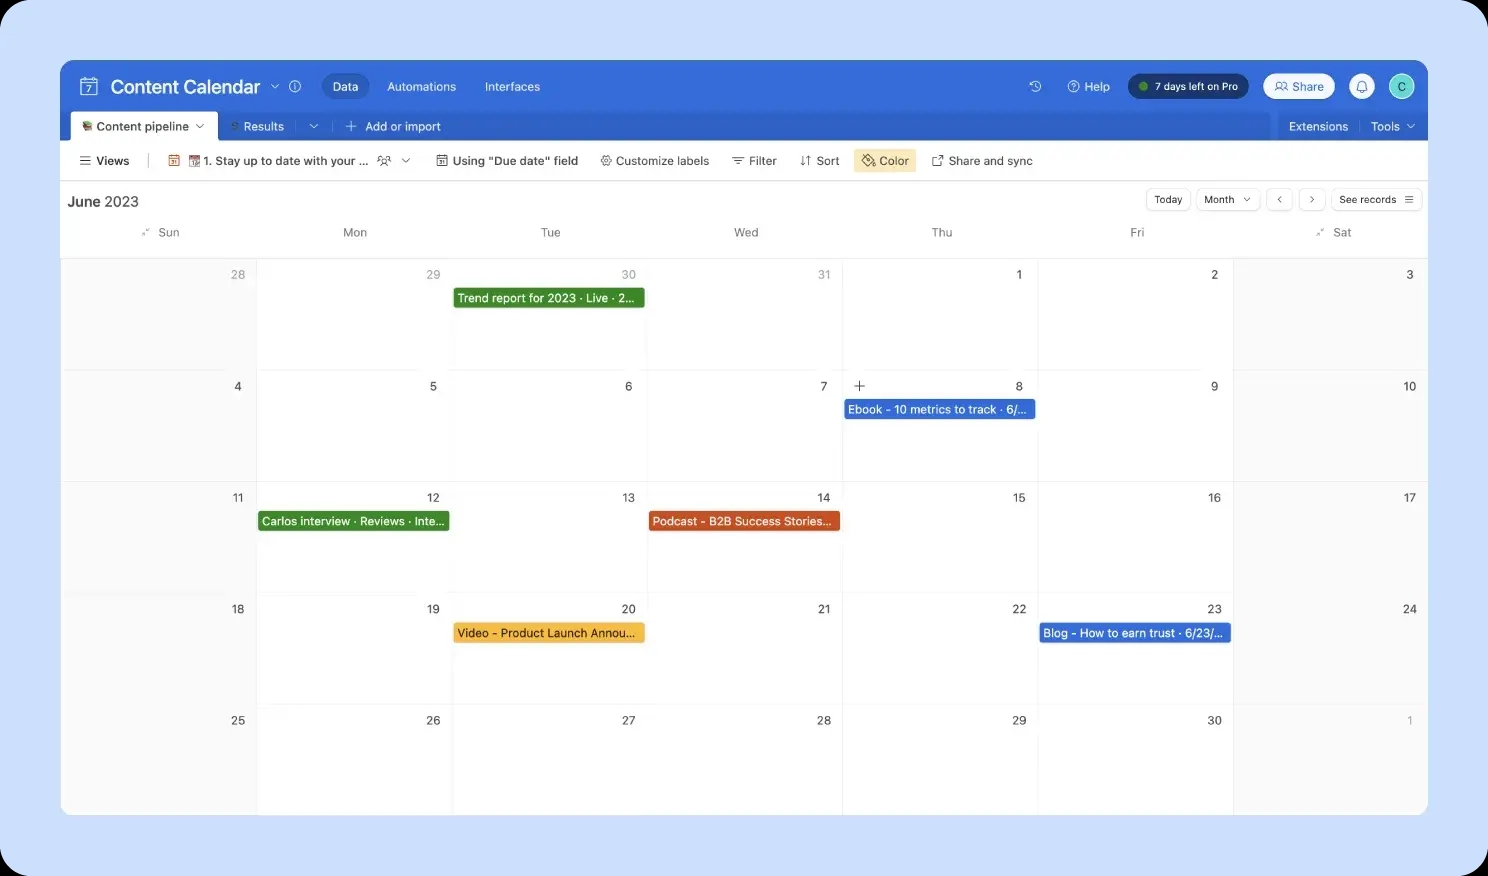Open Video - Product Launch Announcement record
The width and height of the screenshot is (1488, 876).
[x=549, y=633]
